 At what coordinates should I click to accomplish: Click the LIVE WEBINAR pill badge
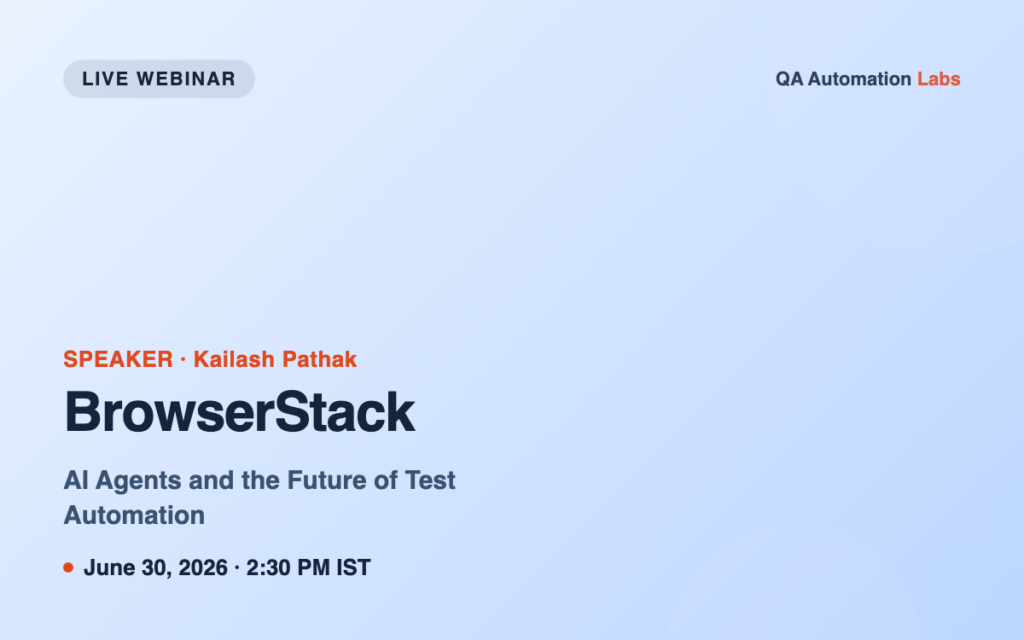(159, 78)
